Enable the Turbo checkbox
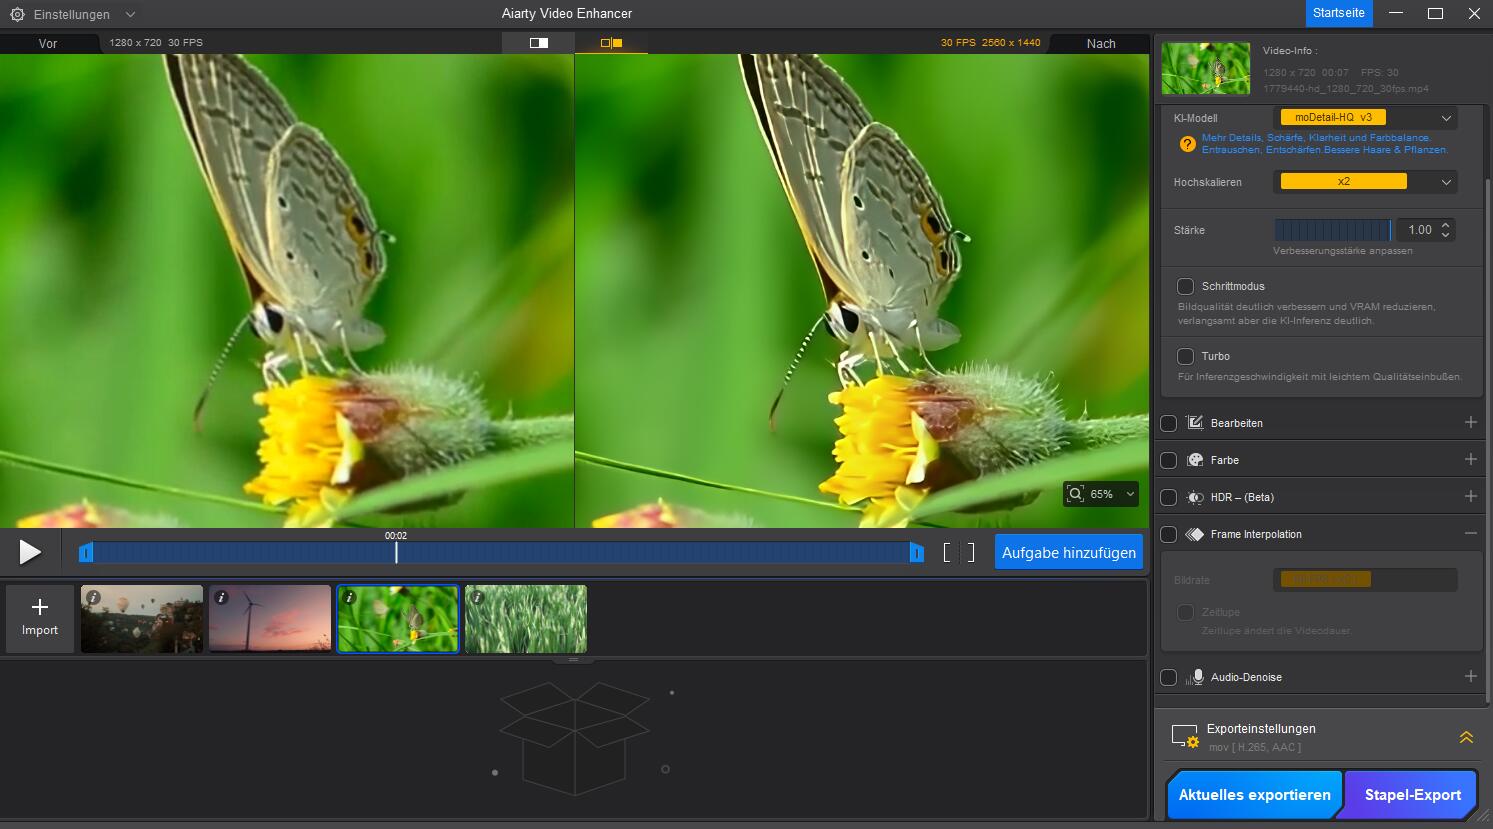Image resolution: width=1493 pixels, height=829 pixels. tap(1185, 356)
